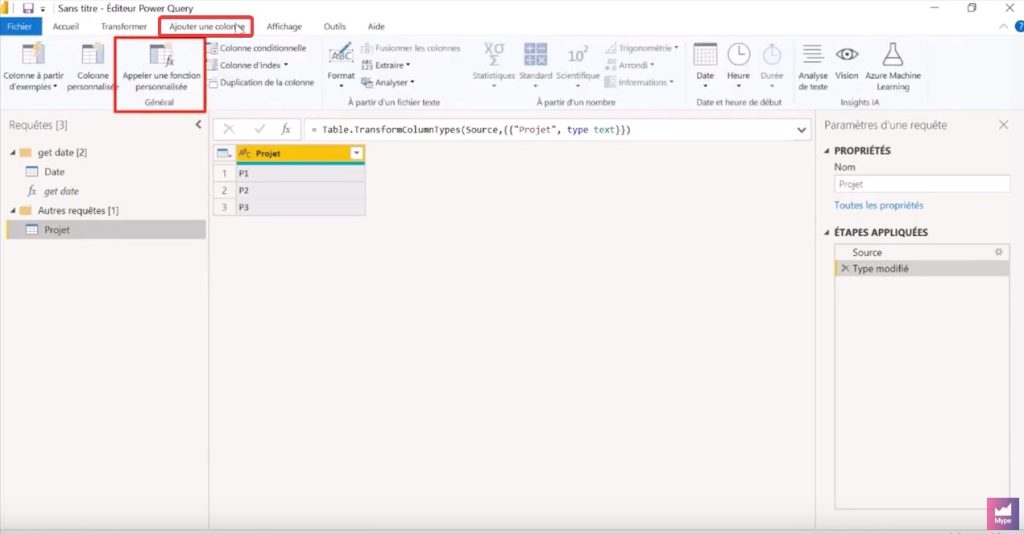Select row number 2
Viewport: 1024px width, 534px height.
[224, 190]
